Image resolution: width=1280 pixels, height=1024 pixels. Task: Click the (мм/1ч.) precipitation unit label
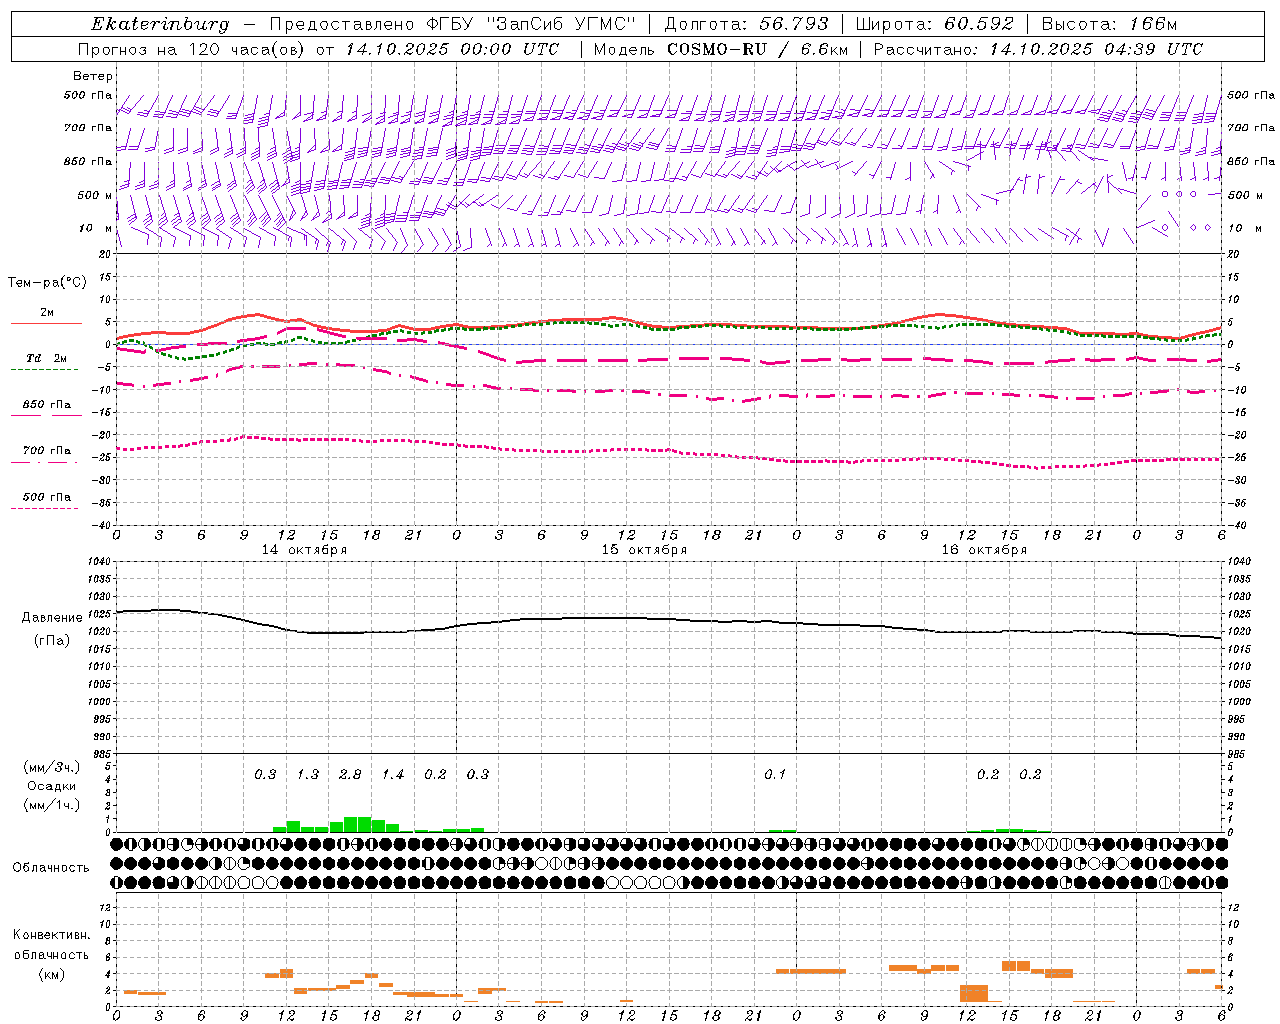pyautogui.click(x=52, y=805)
